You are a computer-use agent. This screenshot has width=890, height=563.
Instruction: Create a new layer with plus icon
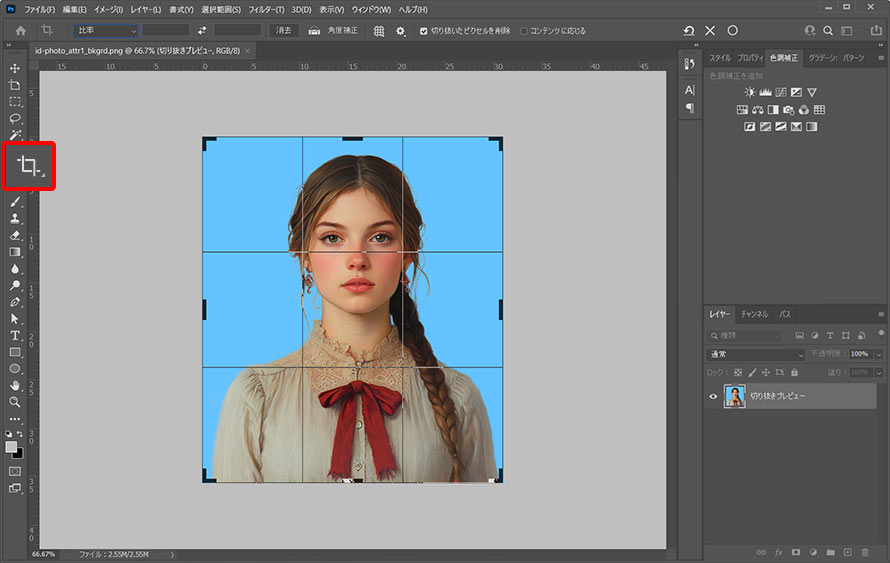(x=847, y=552)
